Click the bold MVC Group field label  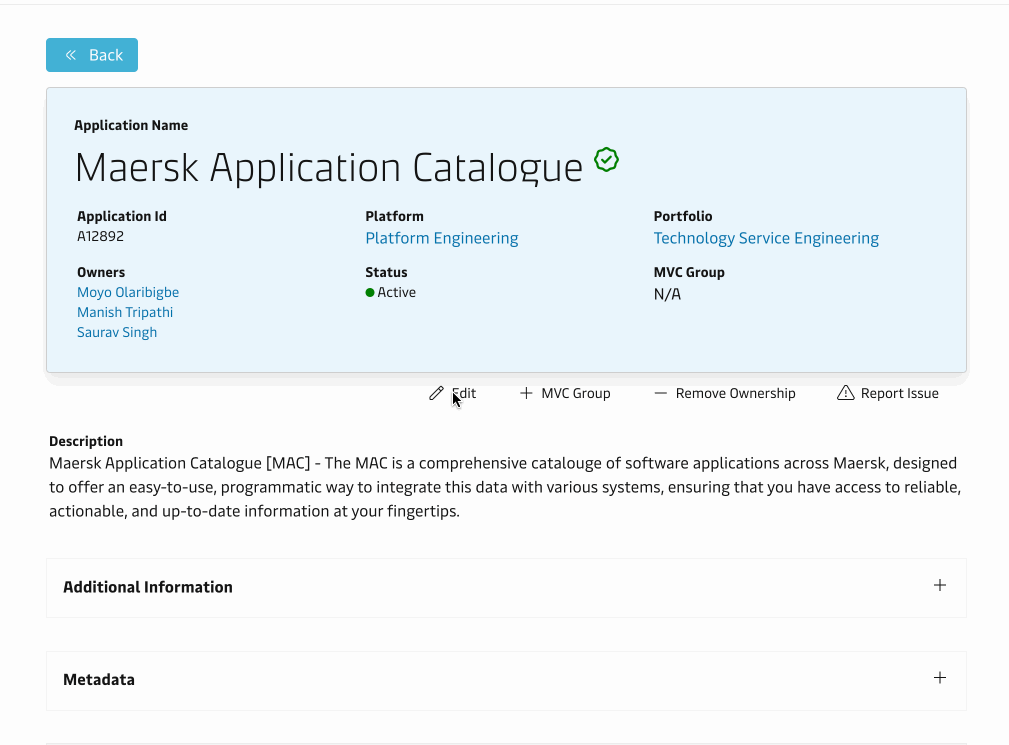click(689, 272)
